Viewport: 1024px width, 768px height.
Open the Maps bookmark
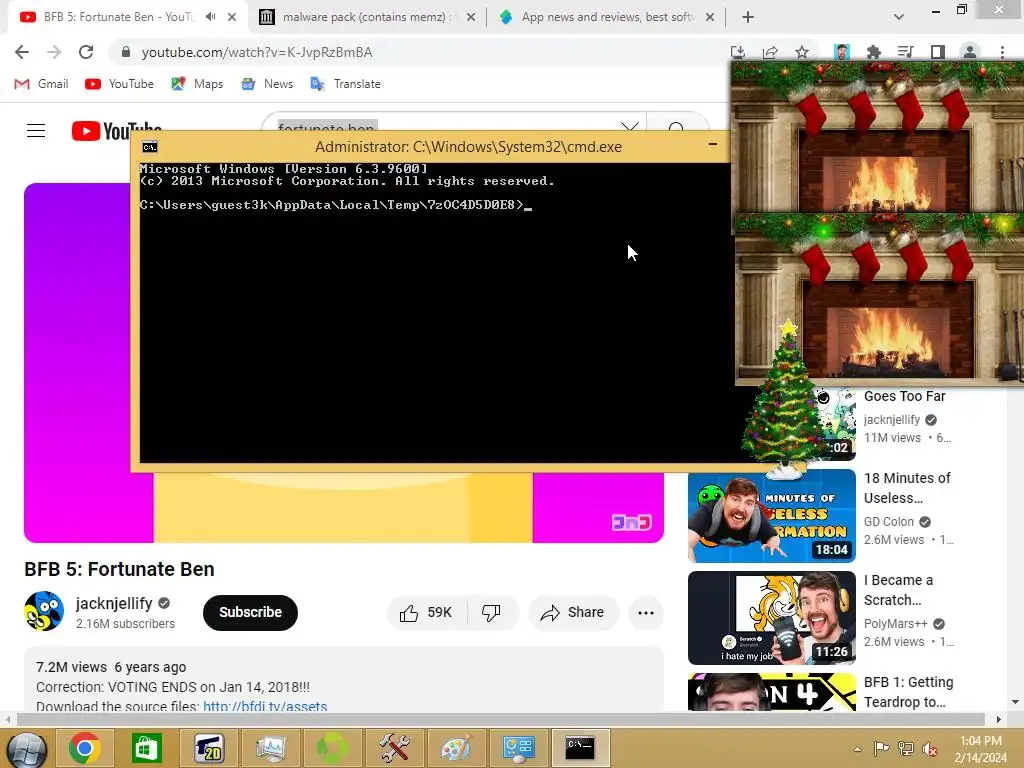pos(197,84)
